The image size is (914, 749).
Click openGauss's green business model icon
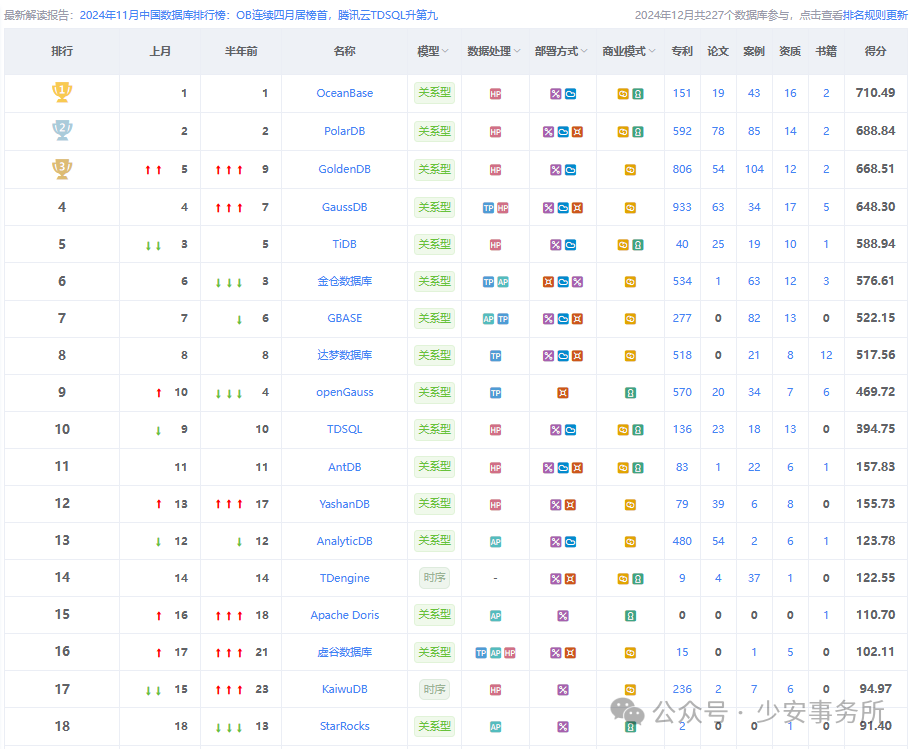(x=630, y=393)
